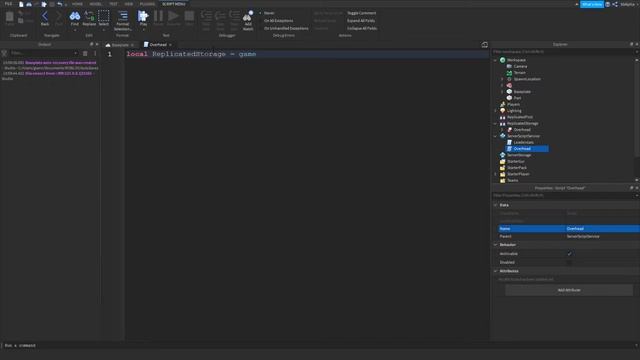Select the Leaderstats script in Explorer
This screenshot has height=360, width=640.
(523, 142)
